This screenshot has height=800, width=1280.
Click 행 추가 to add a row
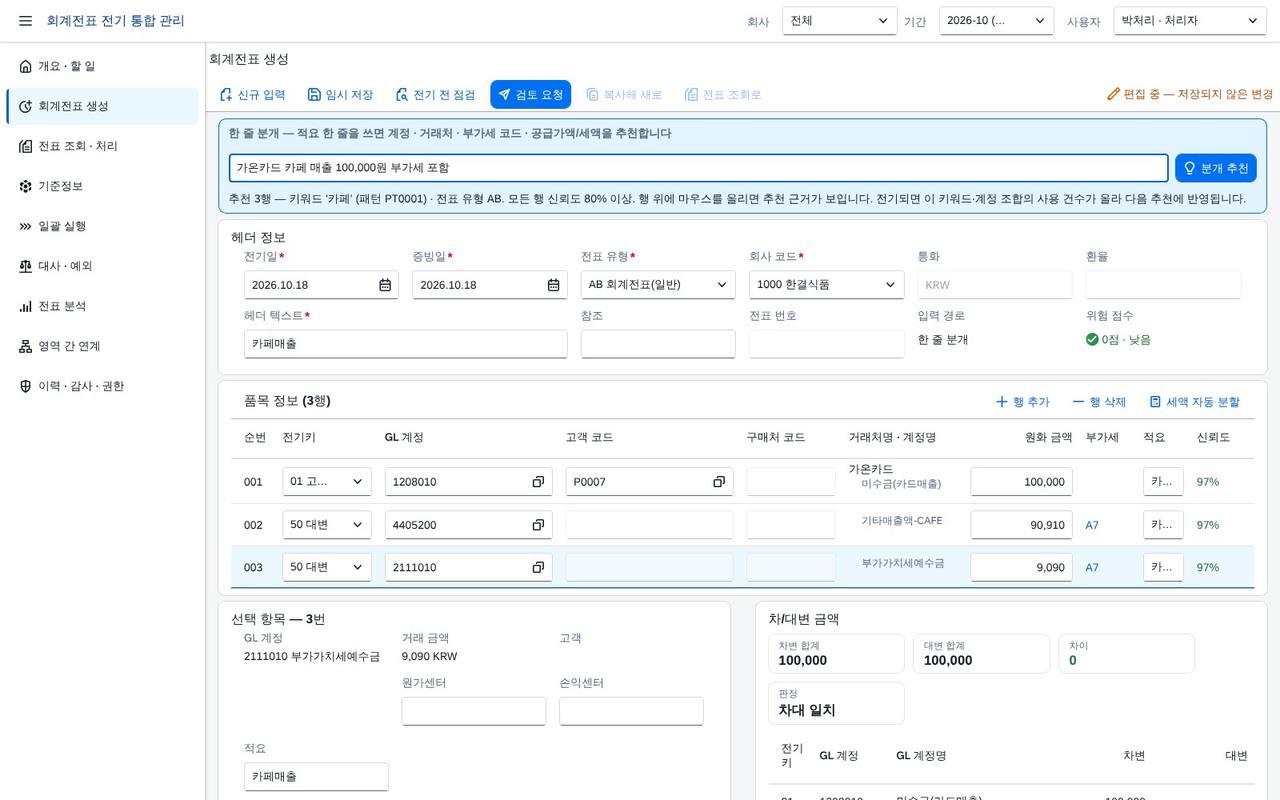tap(1022, 402)
